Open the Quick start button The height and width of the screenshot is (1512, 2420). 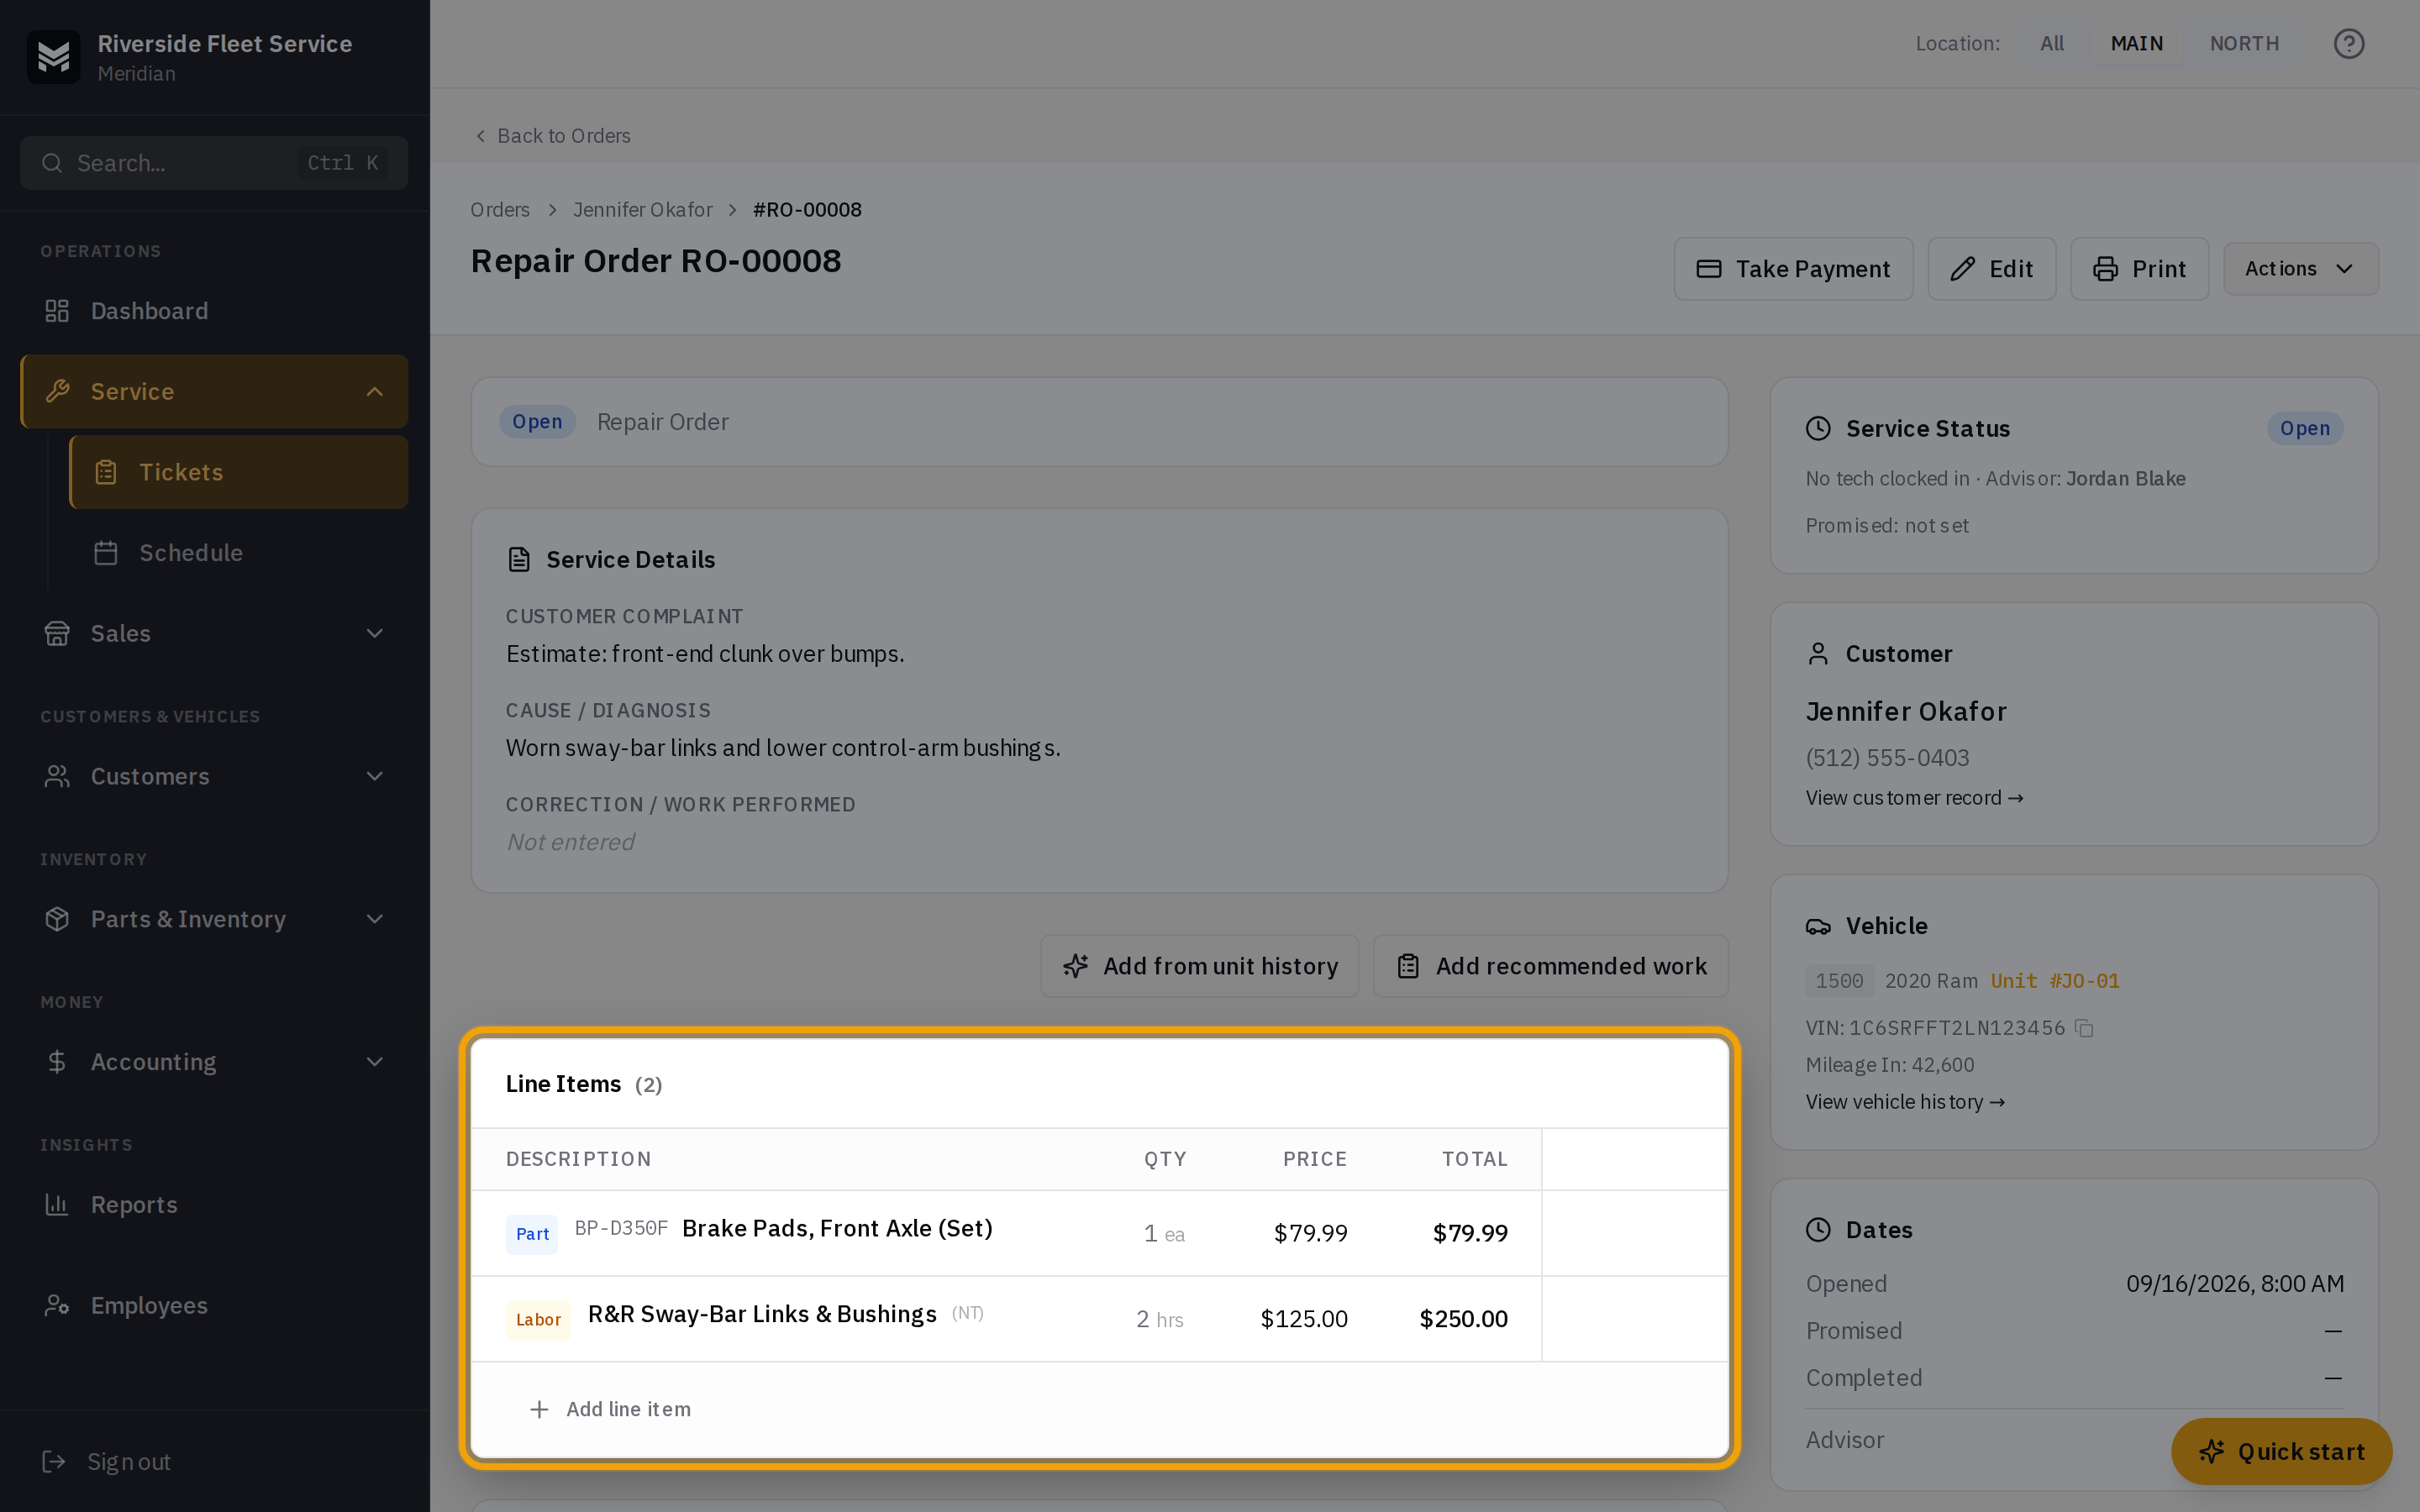(x=2281, y=1451)
